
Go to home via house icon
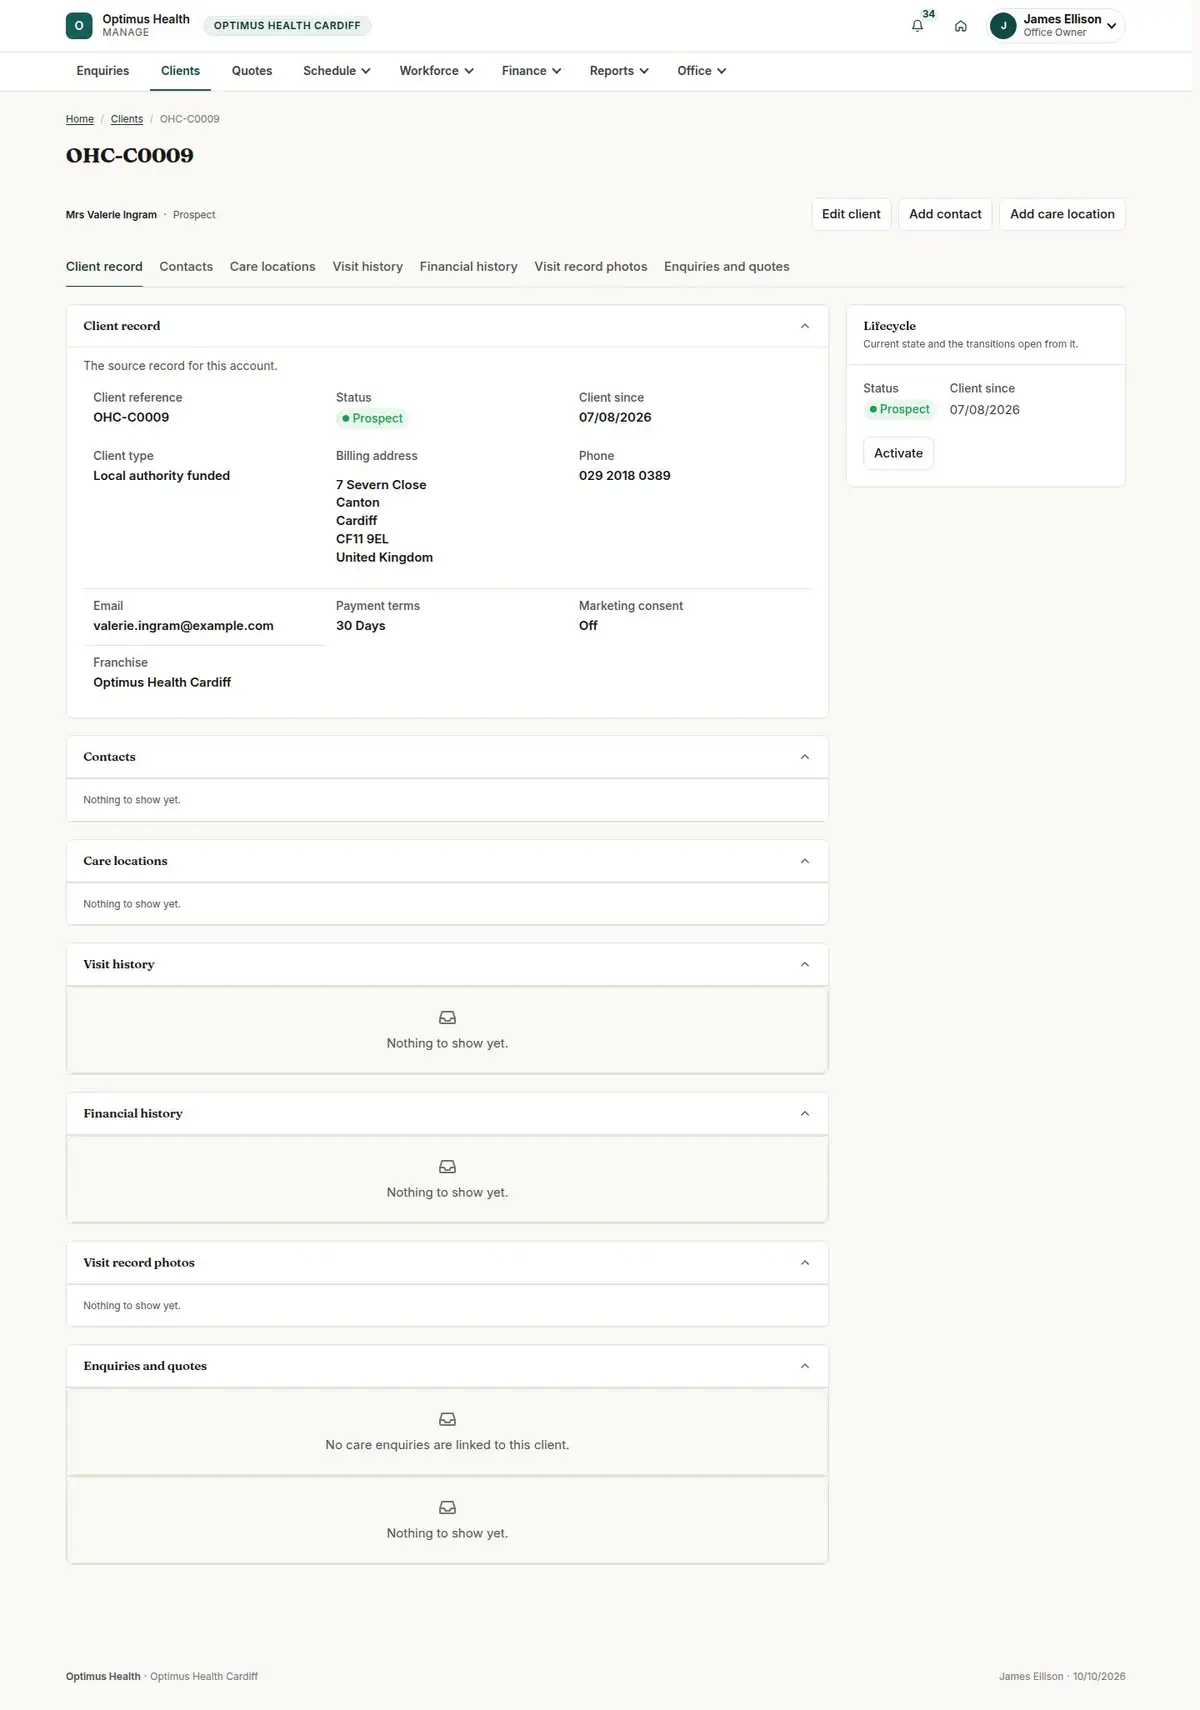tap(960, 26)
